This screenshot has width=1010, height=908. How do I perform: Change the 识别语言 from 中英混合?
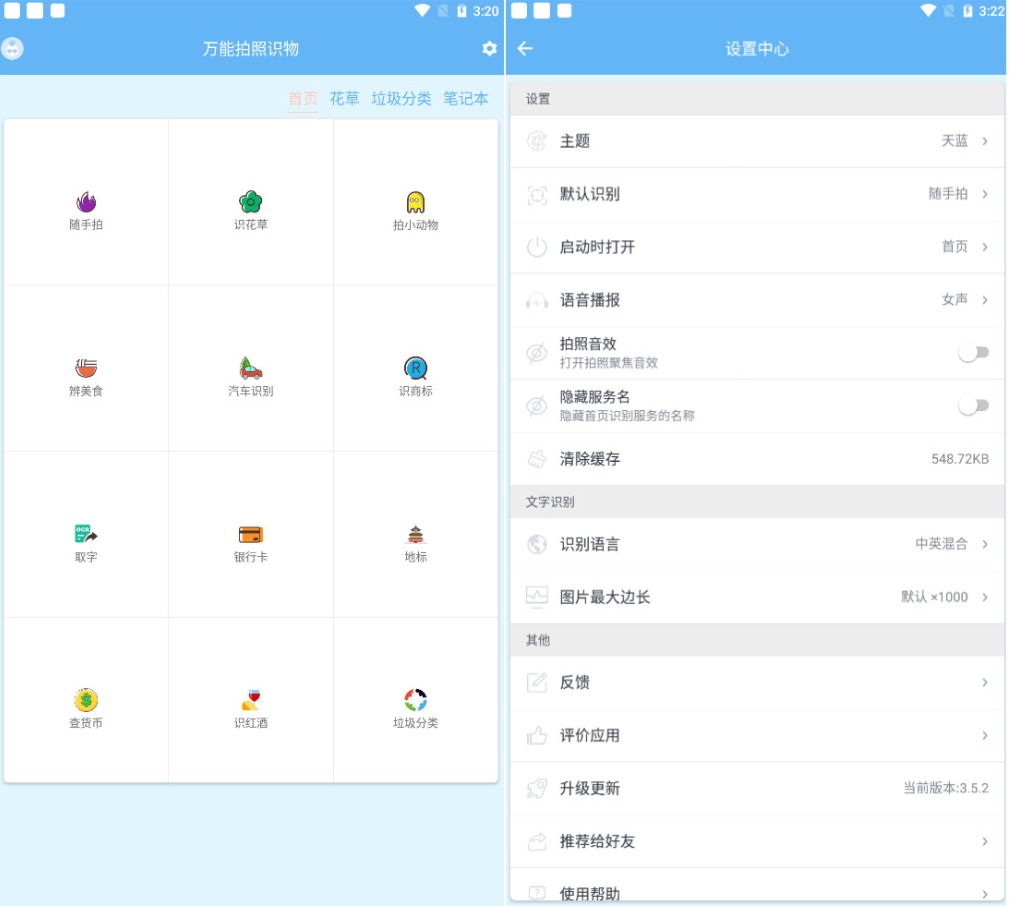pyautogui.click(x=755, y=543)
